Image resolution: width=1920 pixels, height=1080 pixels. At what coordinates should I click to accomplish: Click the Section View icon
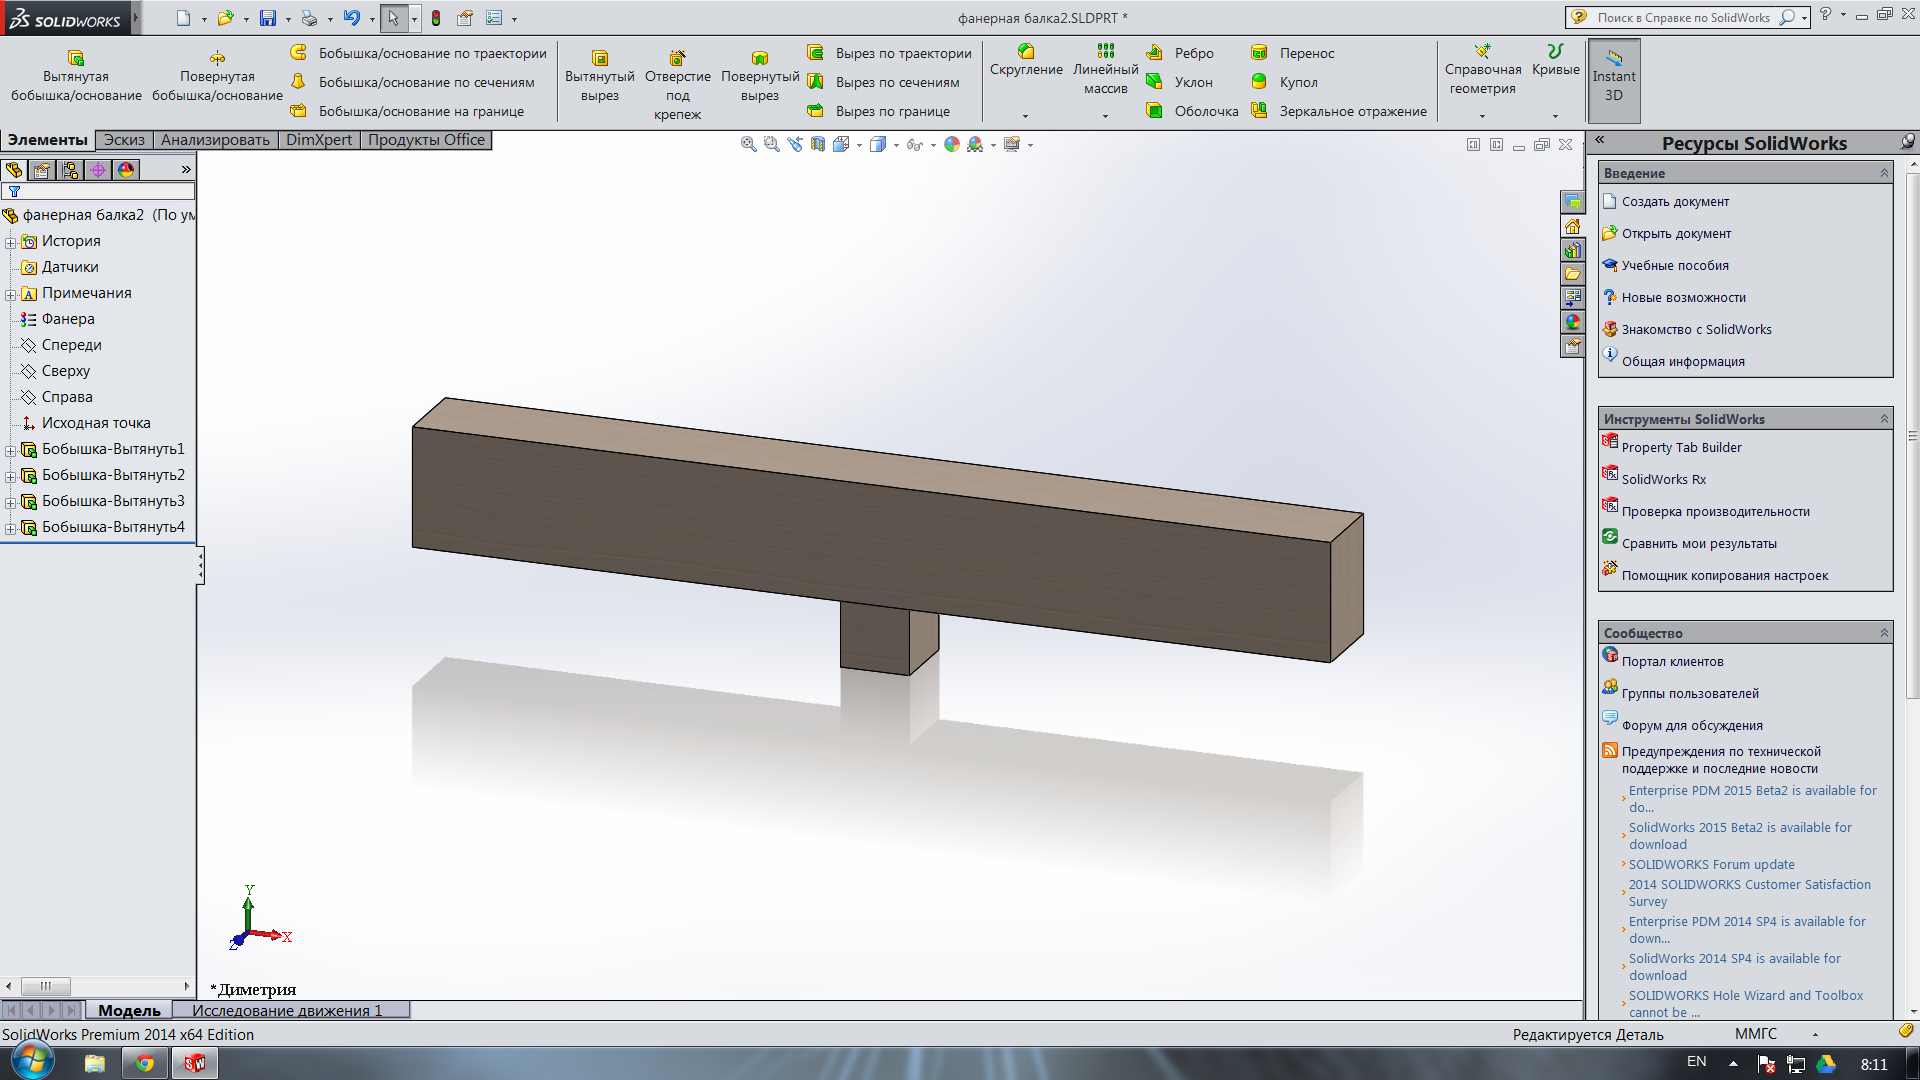pyautogui.click(x=818, y=144)
